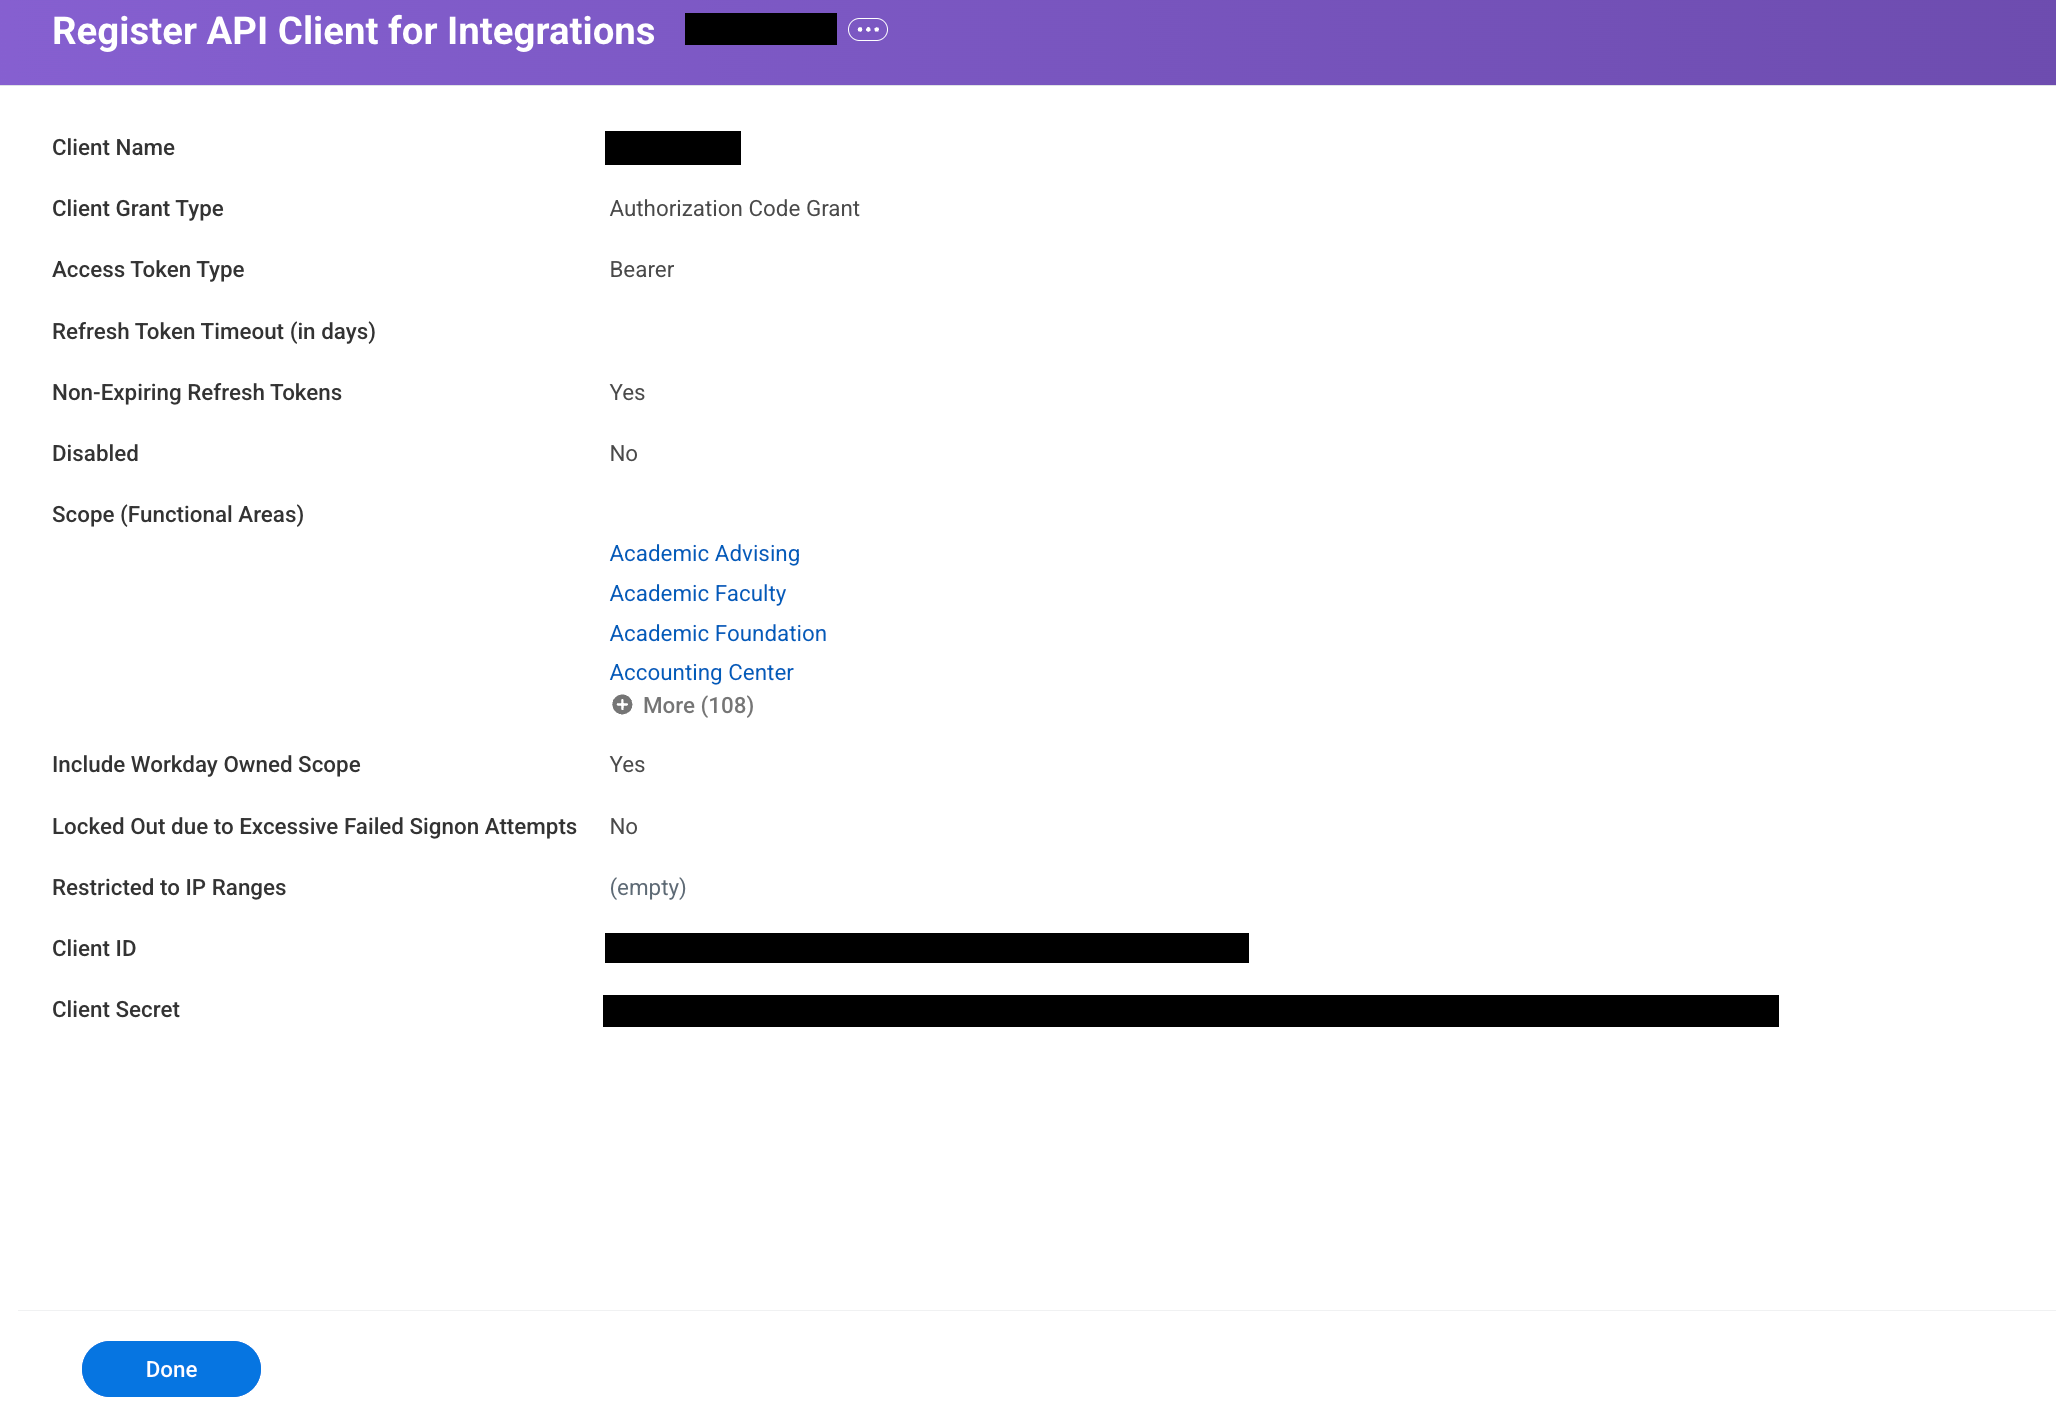
Task: Select No value for Disabled
Action: tap(623, 453)
